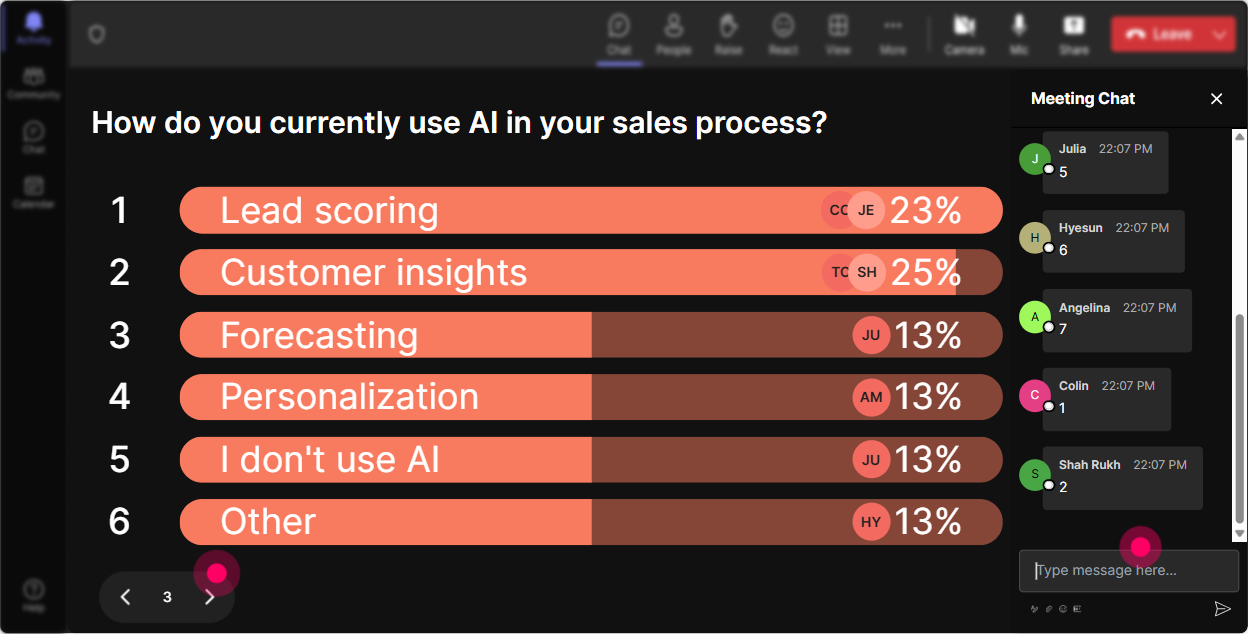
Task: Open the More options menu
Action: [x=893, y=34]
